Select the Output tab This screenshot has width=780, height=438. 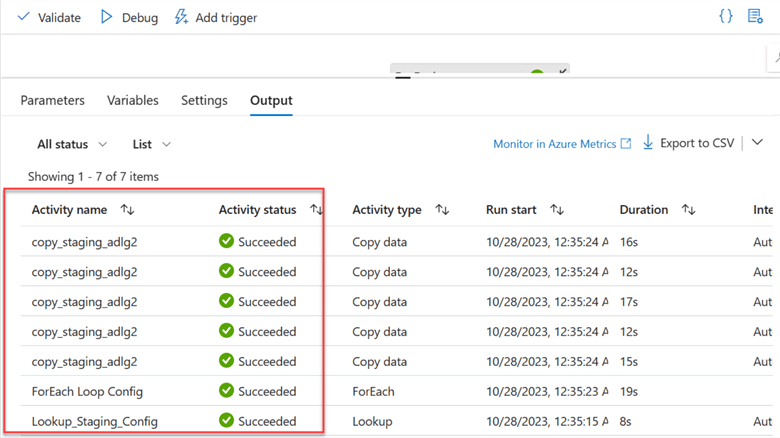coord(271,101)
